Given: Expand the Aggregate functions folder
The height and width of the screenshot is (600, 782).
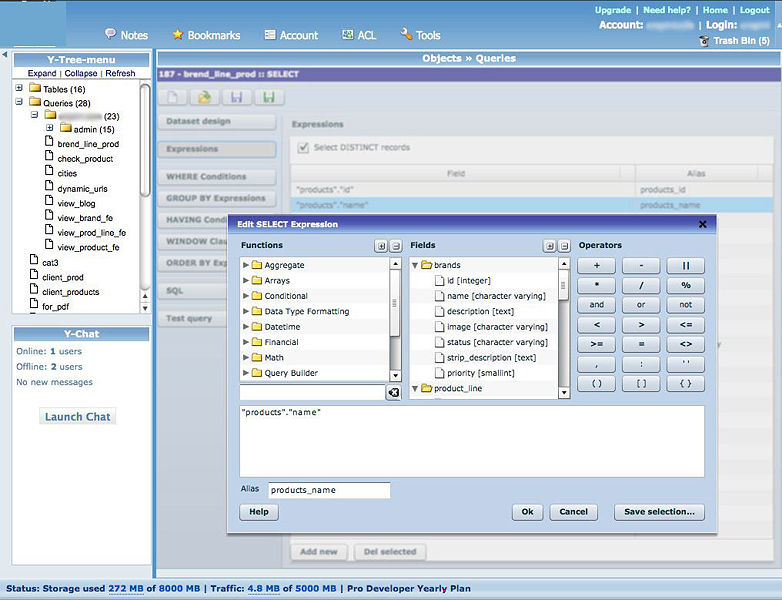Looking at the screenshot, I should [246, 265].
